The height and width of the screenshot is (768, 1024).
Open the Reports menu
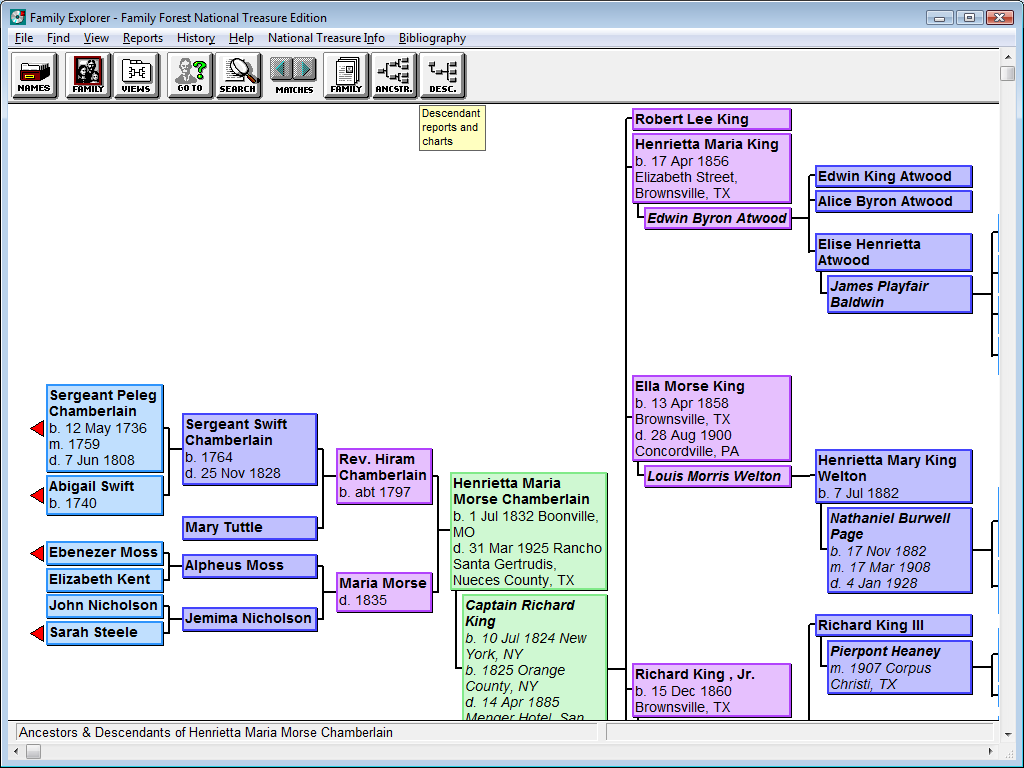142,38
